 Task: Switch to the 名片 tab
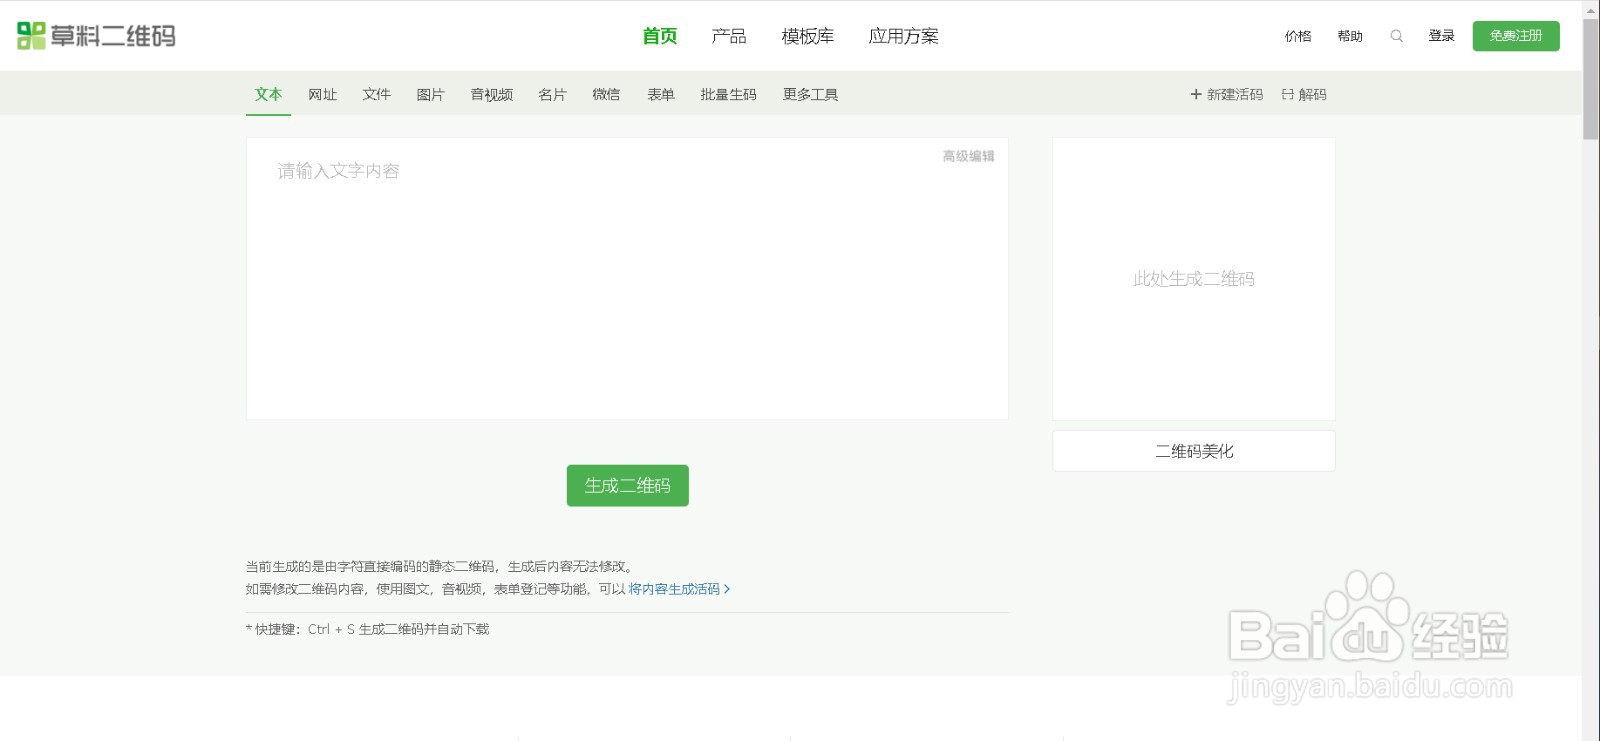click(x=552, y=94)
